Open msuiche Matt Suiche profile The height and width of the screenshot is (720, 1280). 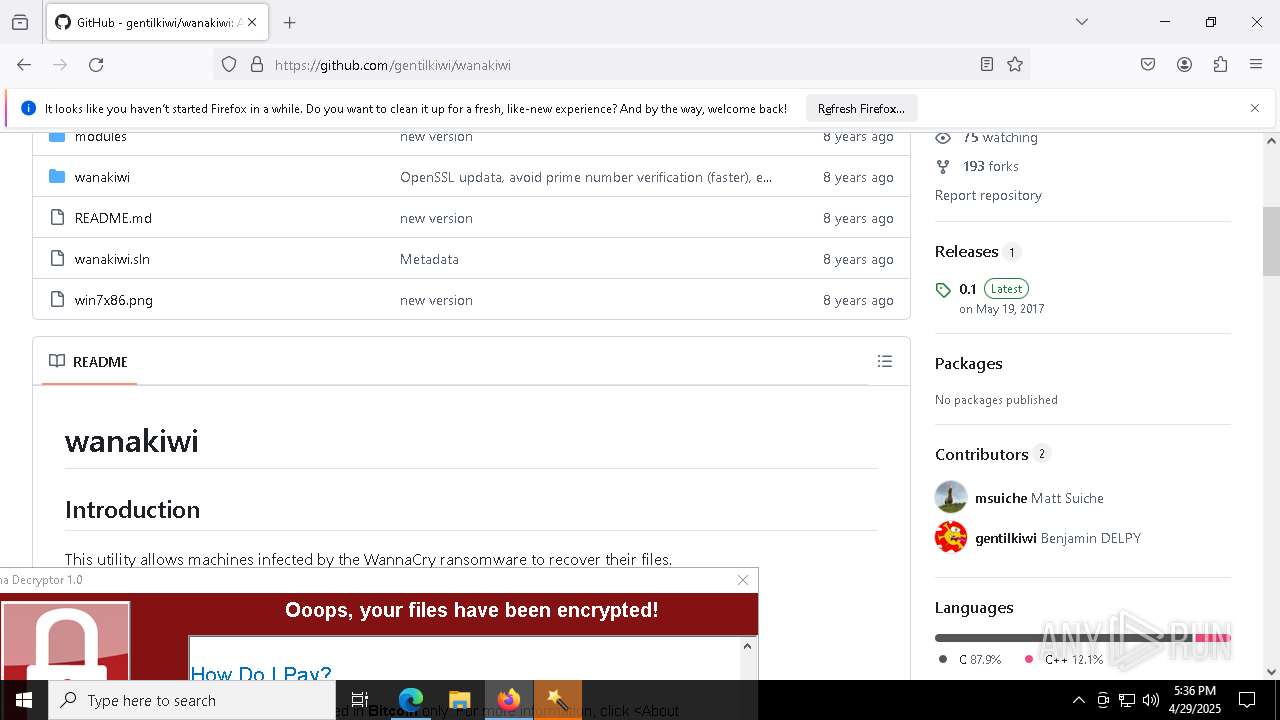coord(1039,498)
